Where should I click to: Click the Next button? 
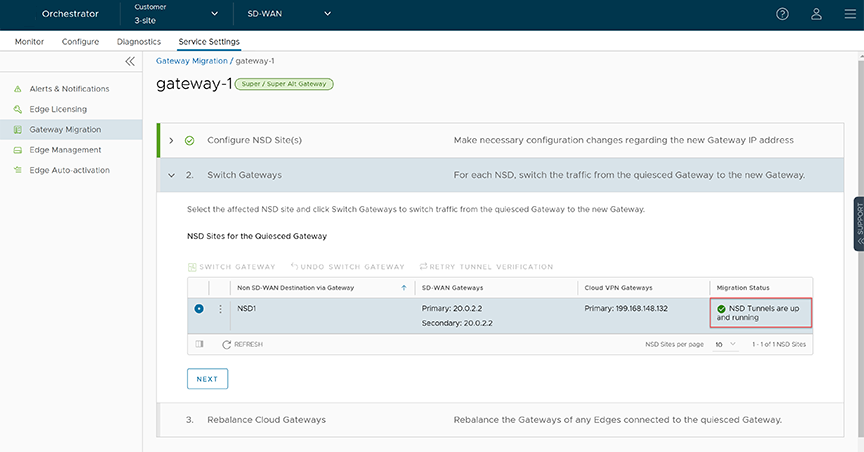click(207, 379)
